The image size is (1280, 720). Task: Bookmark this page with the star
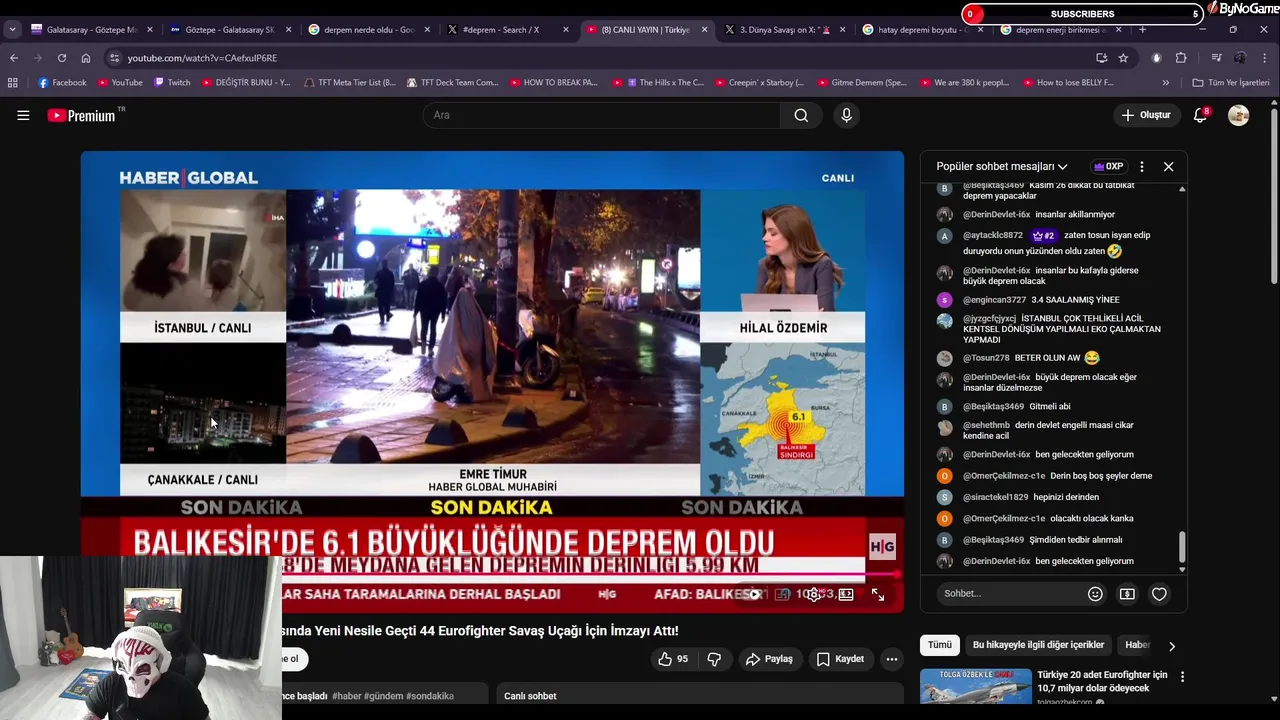point(1123,58)
